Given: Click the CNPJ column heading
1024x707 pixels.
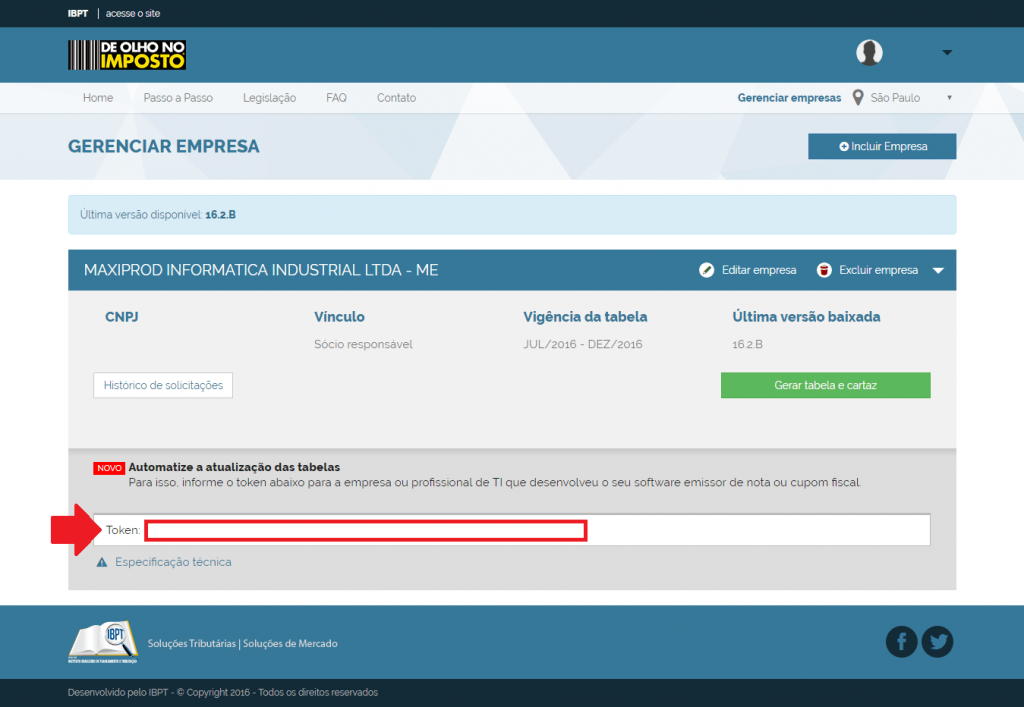Looking at the screenshot, I should (x=122, y=317).
